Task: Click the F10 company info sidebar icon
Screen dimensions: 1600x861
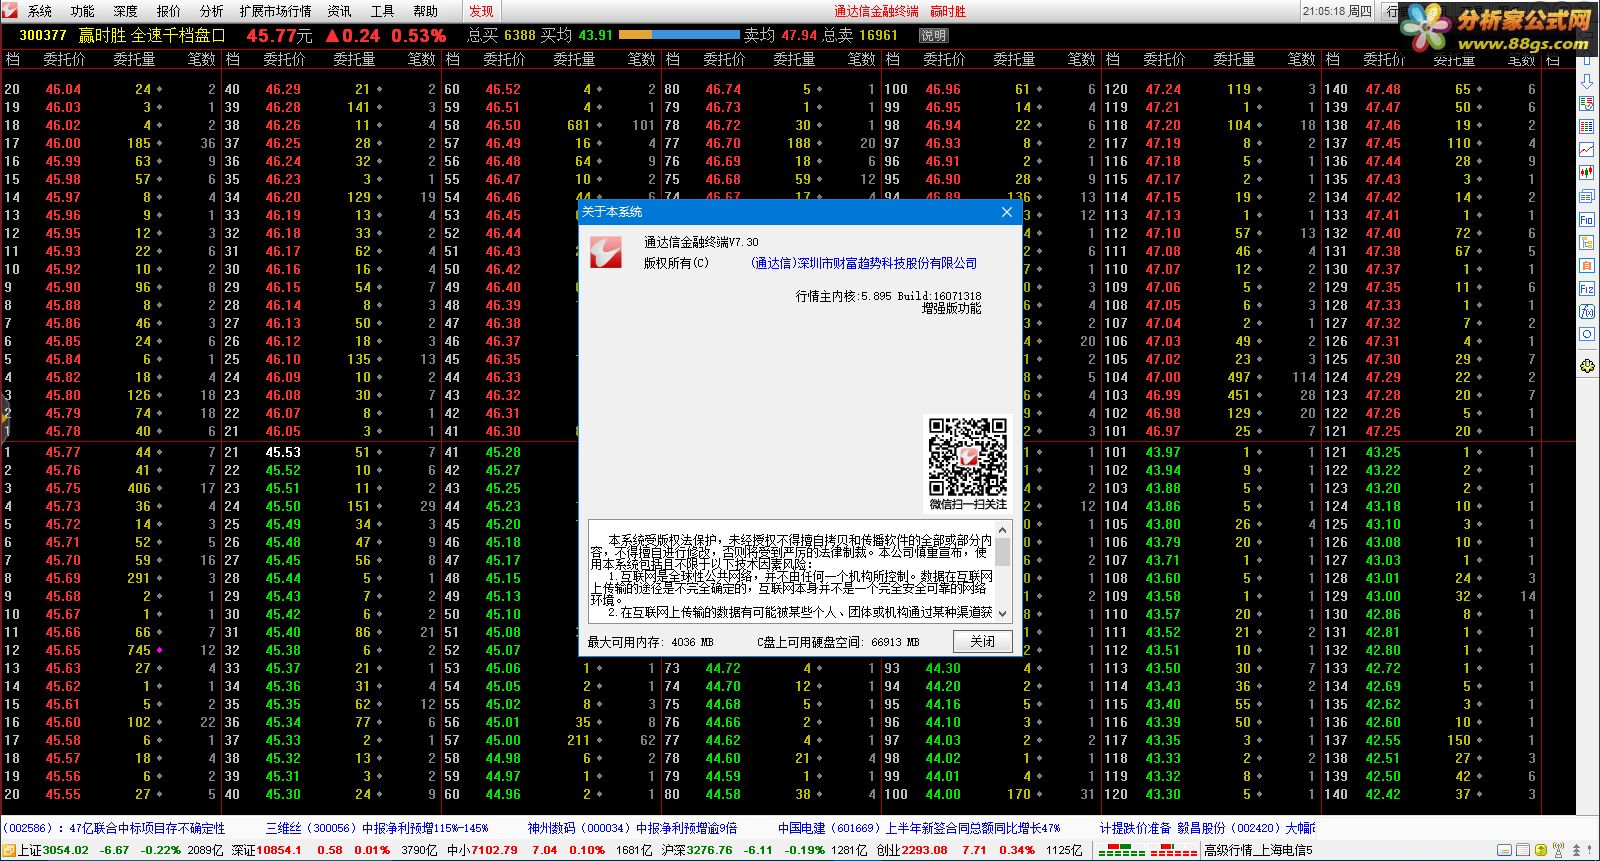Action: click(1587, 219)
